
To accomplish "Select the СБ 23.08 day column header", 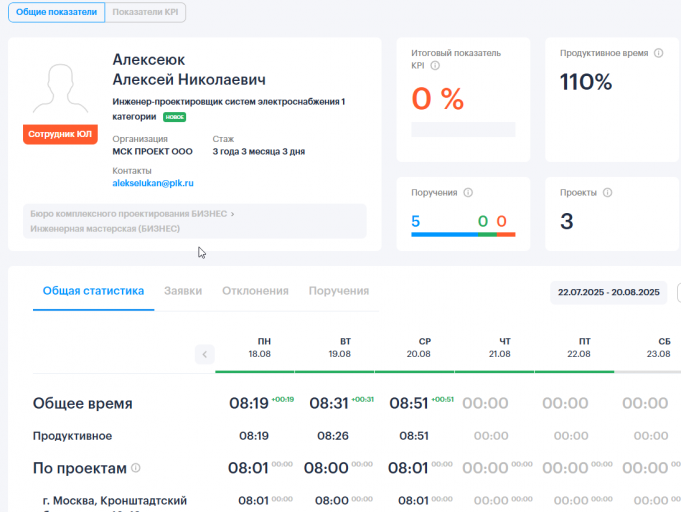I will click(x=658, y=348).
